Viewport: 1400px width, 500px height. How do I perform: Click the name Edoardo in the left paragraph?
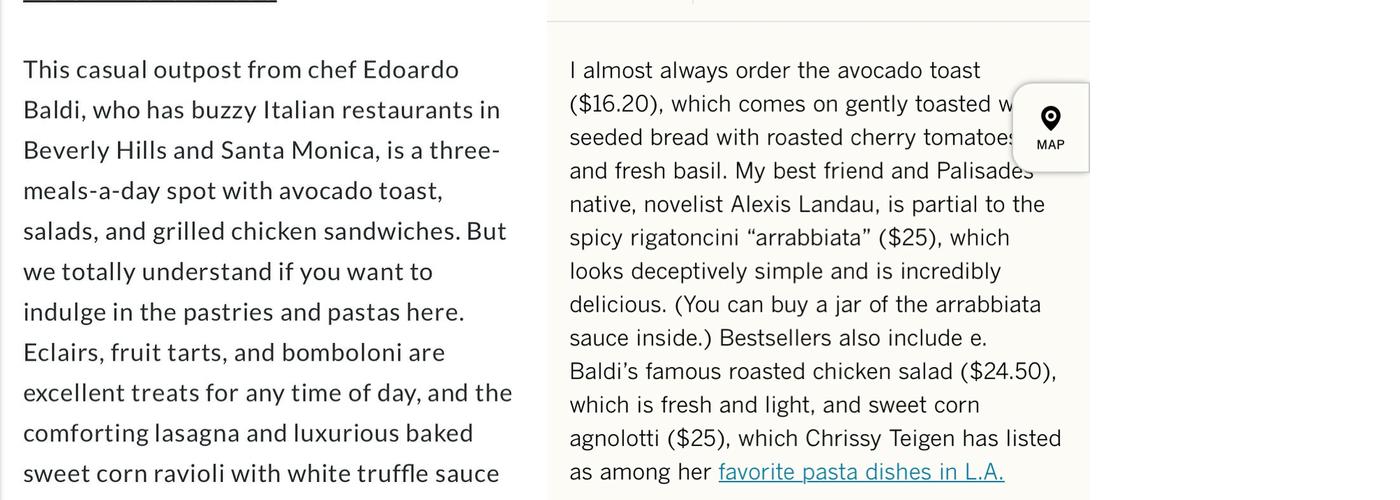click(410, 69)
